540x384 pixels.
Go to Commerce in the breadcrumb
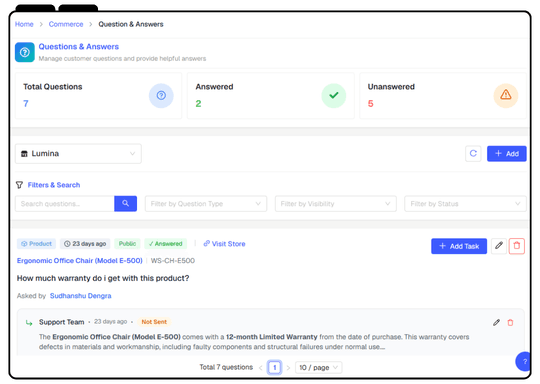66,24
